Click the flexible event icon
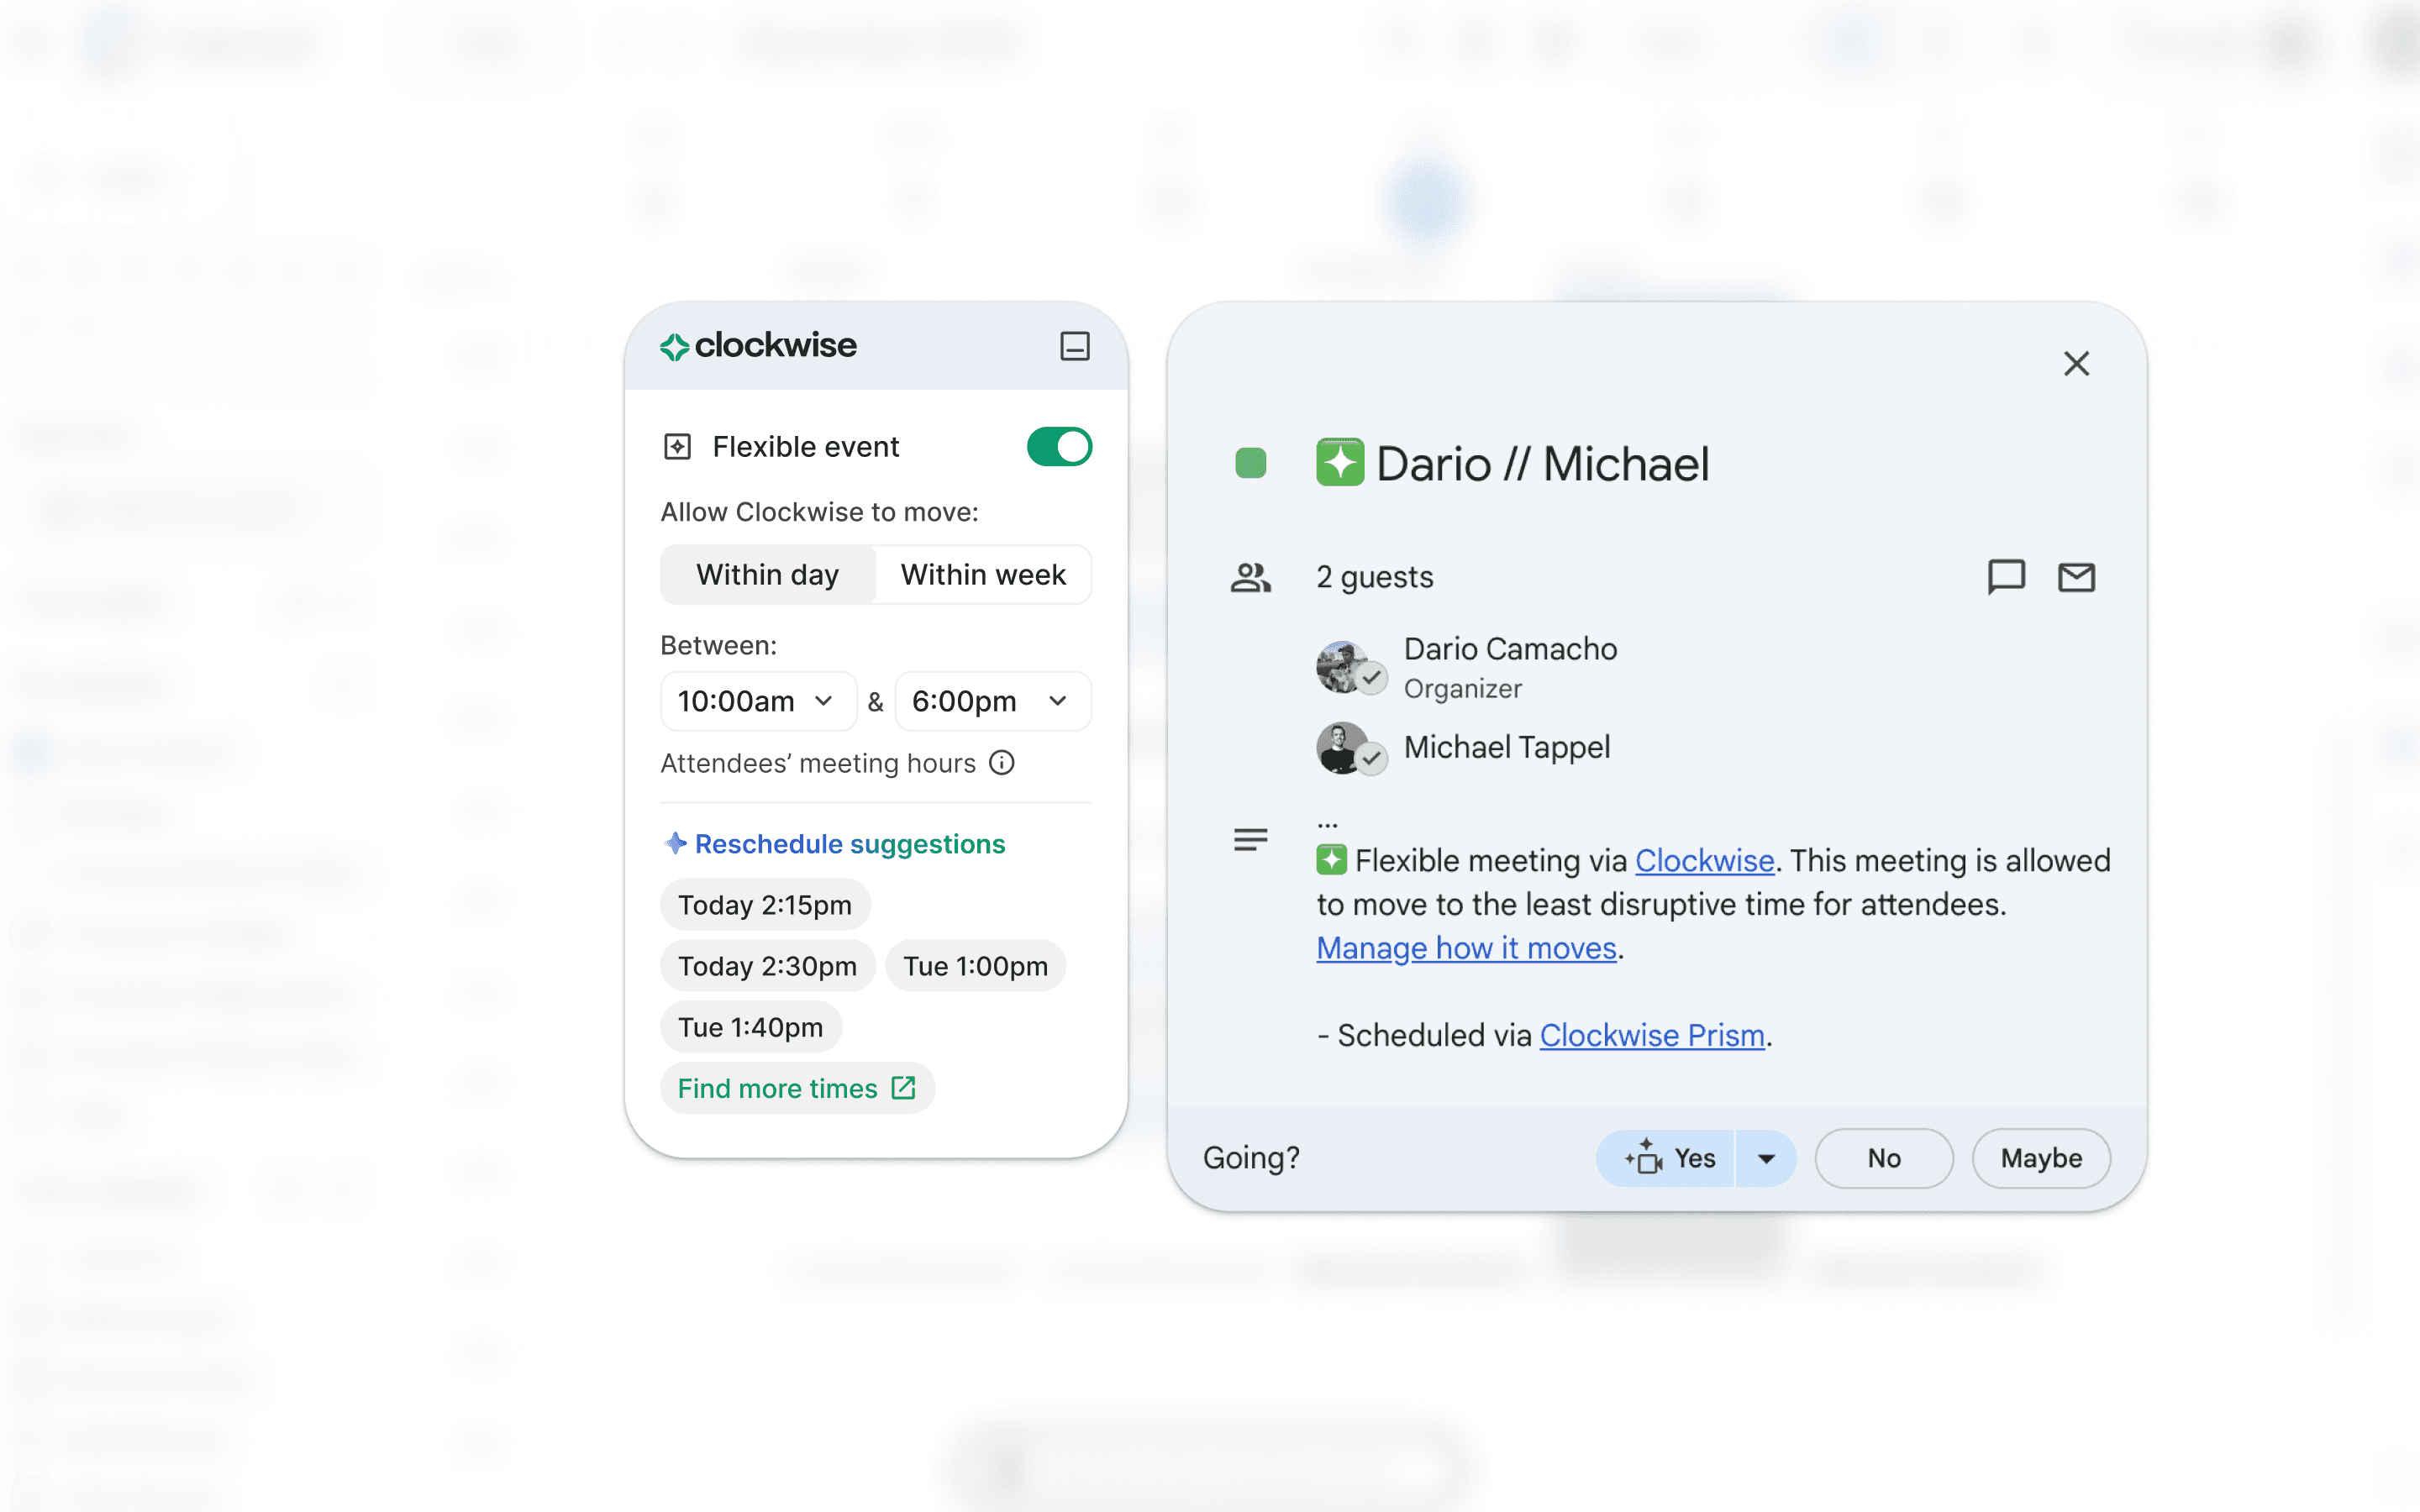The width and height of the screenshot is (2420, 1512). tap(677, 447)
